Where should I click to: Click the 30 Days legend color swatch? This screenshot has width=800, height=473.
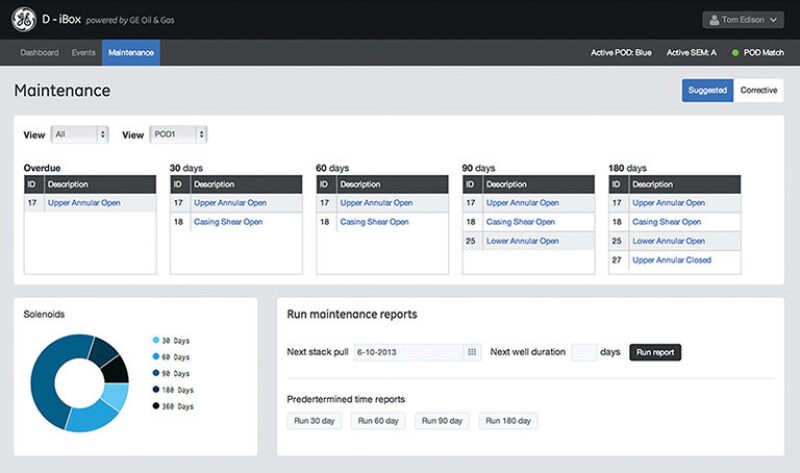155,341
